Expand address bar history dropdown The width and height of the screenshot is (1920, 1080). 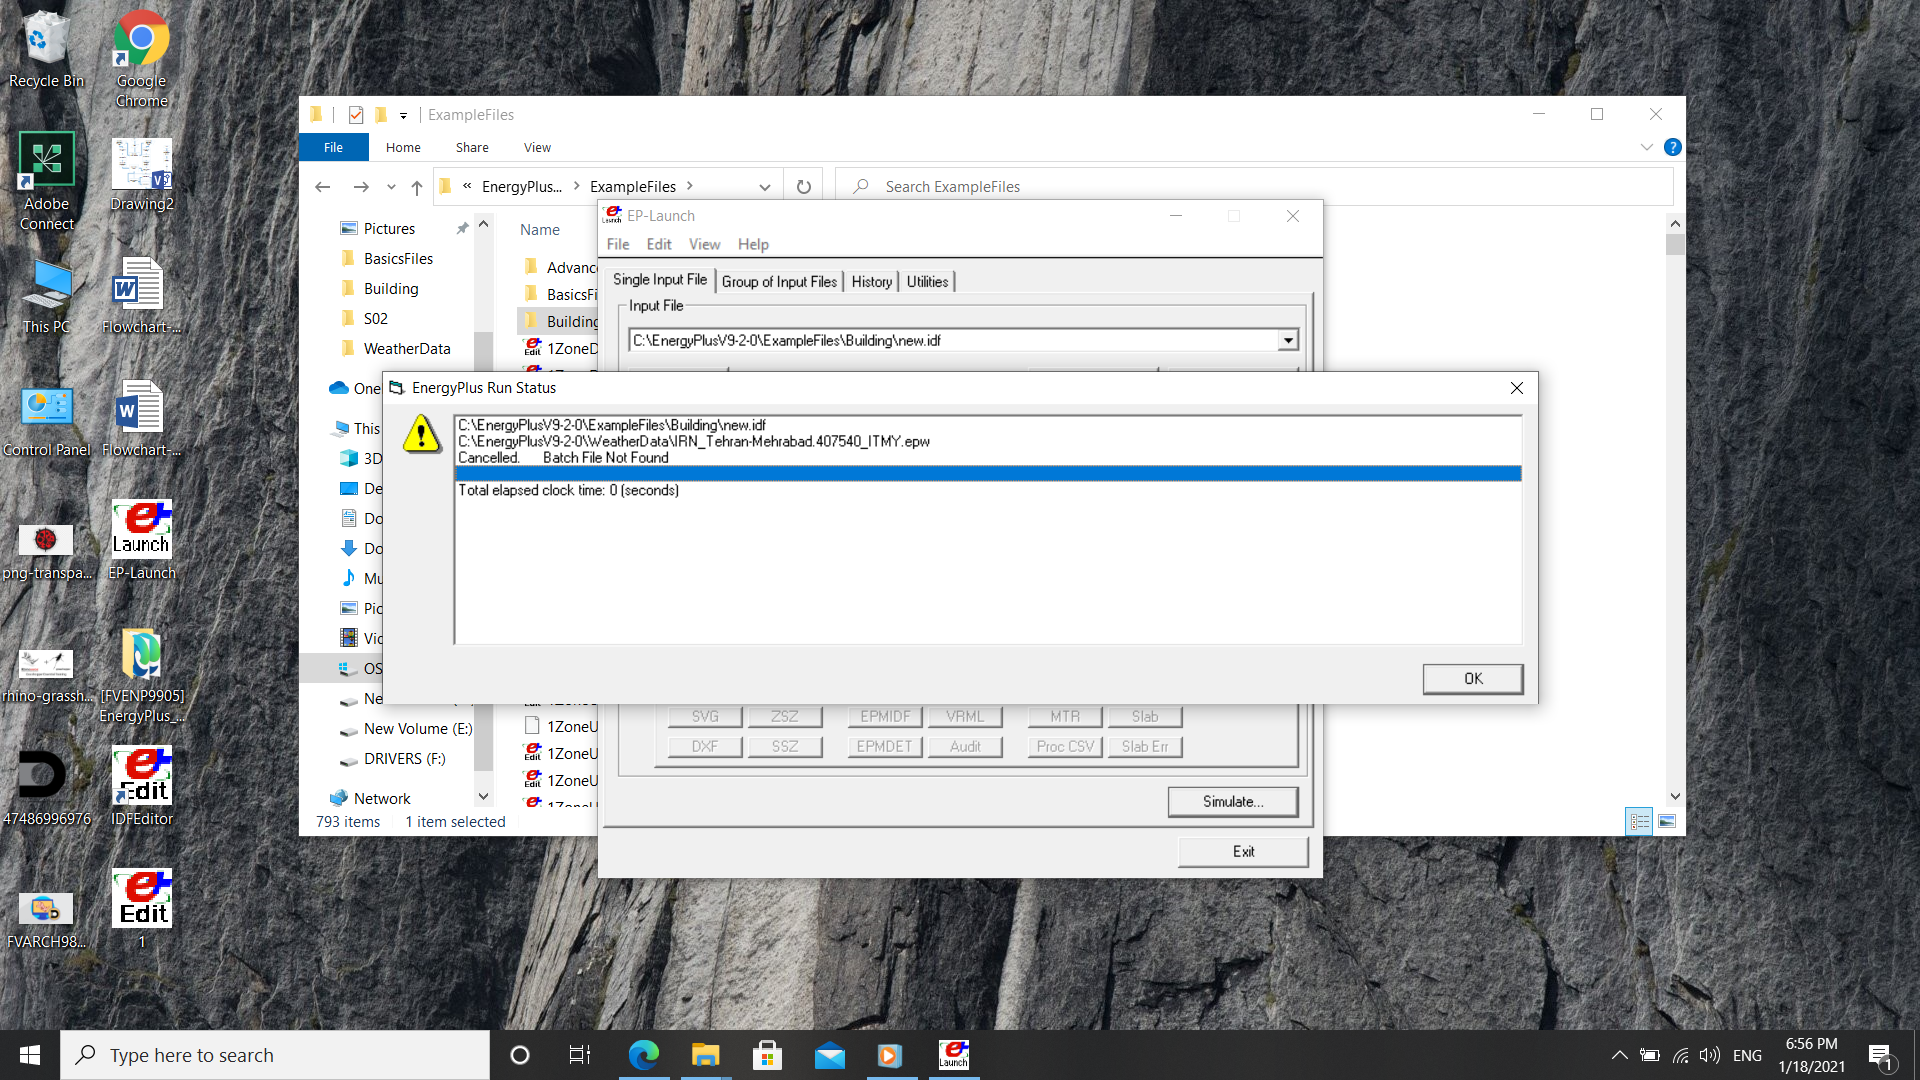click(765, 187)
